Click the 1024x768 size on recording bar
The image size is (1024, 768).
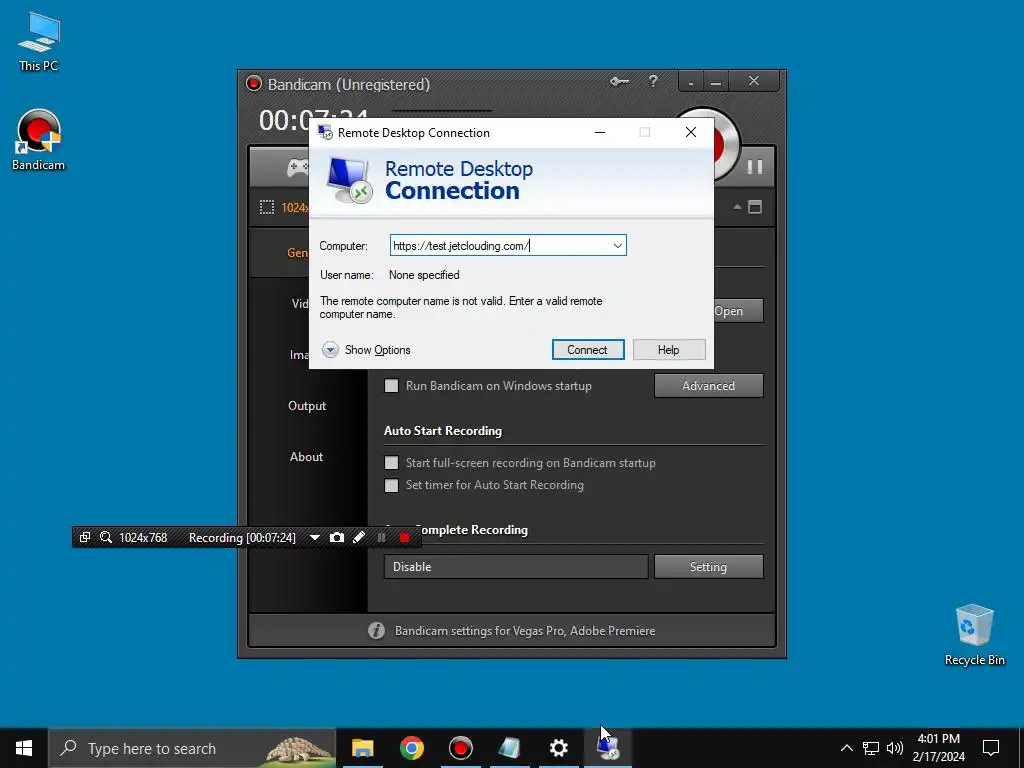tap(143, 537)
